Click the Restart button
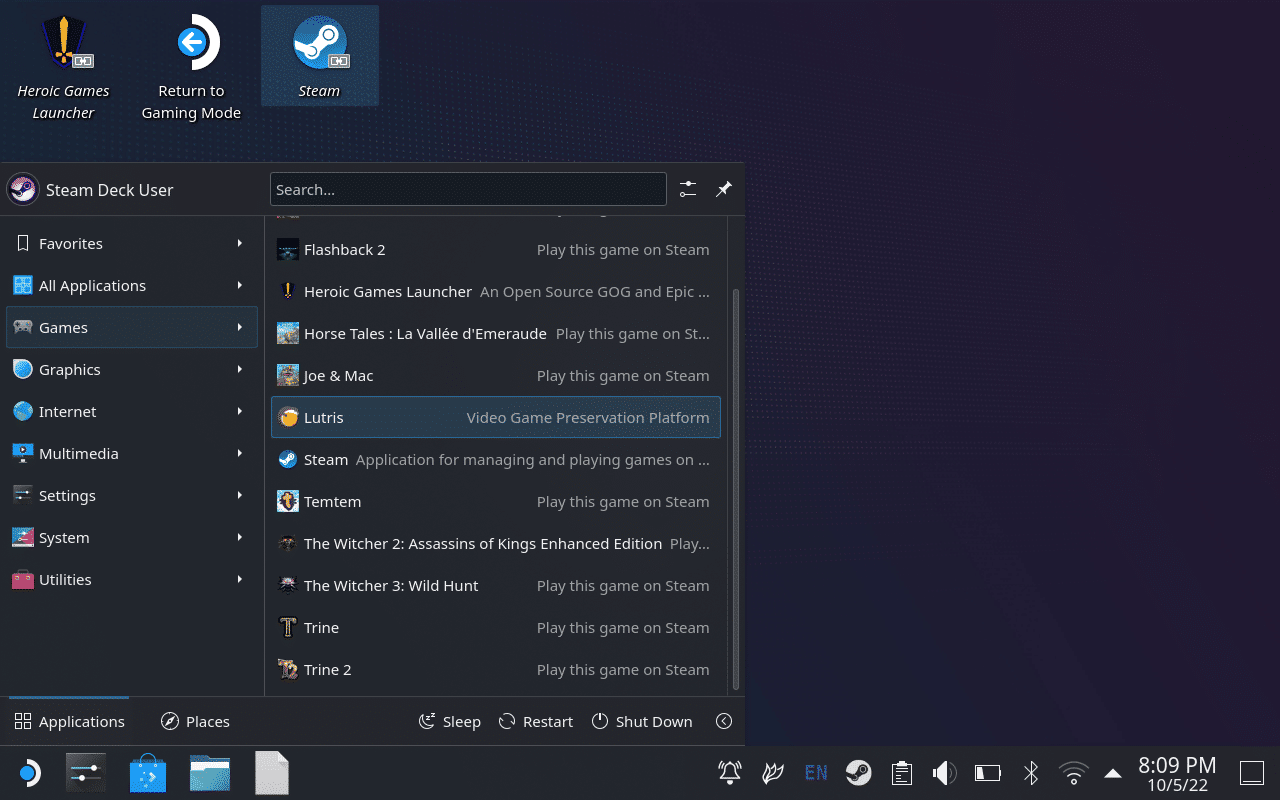 [536, 721]
